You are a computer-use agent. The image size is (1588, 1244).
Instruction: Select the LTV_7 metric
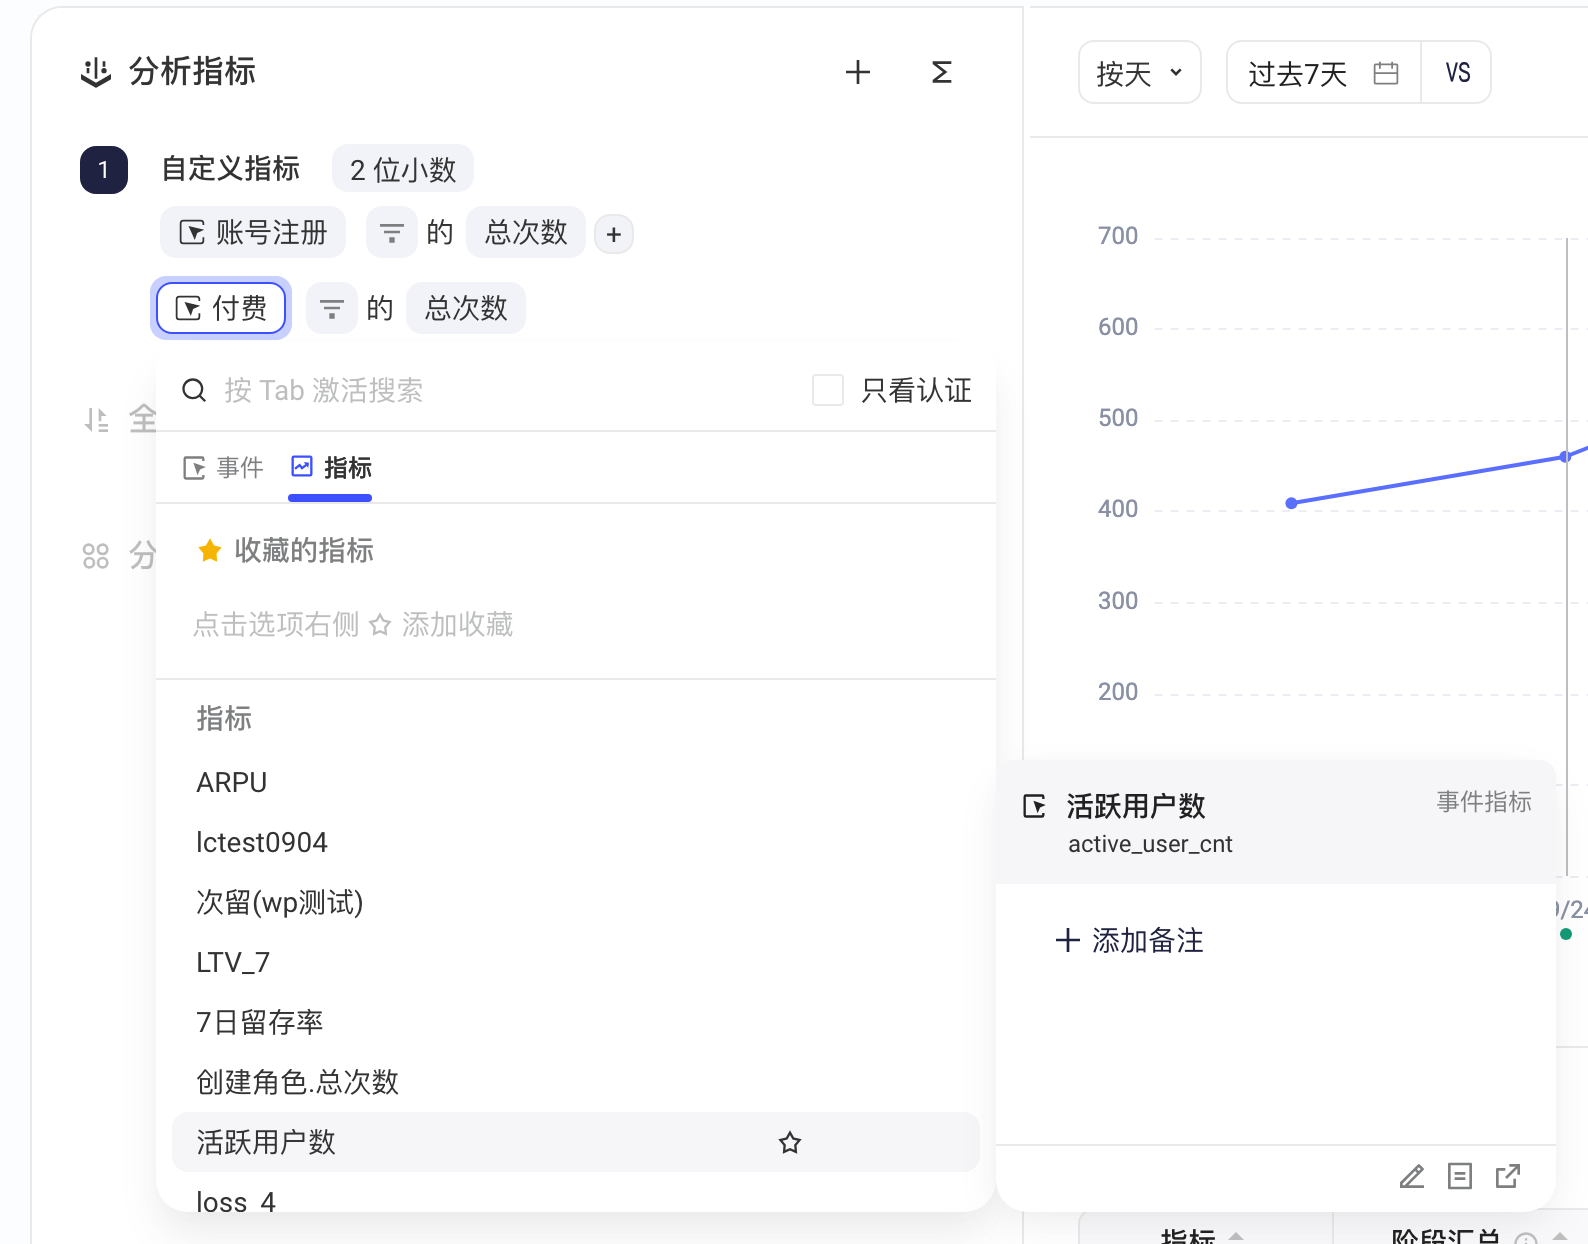pyautogui.click(x=576, y=962)
